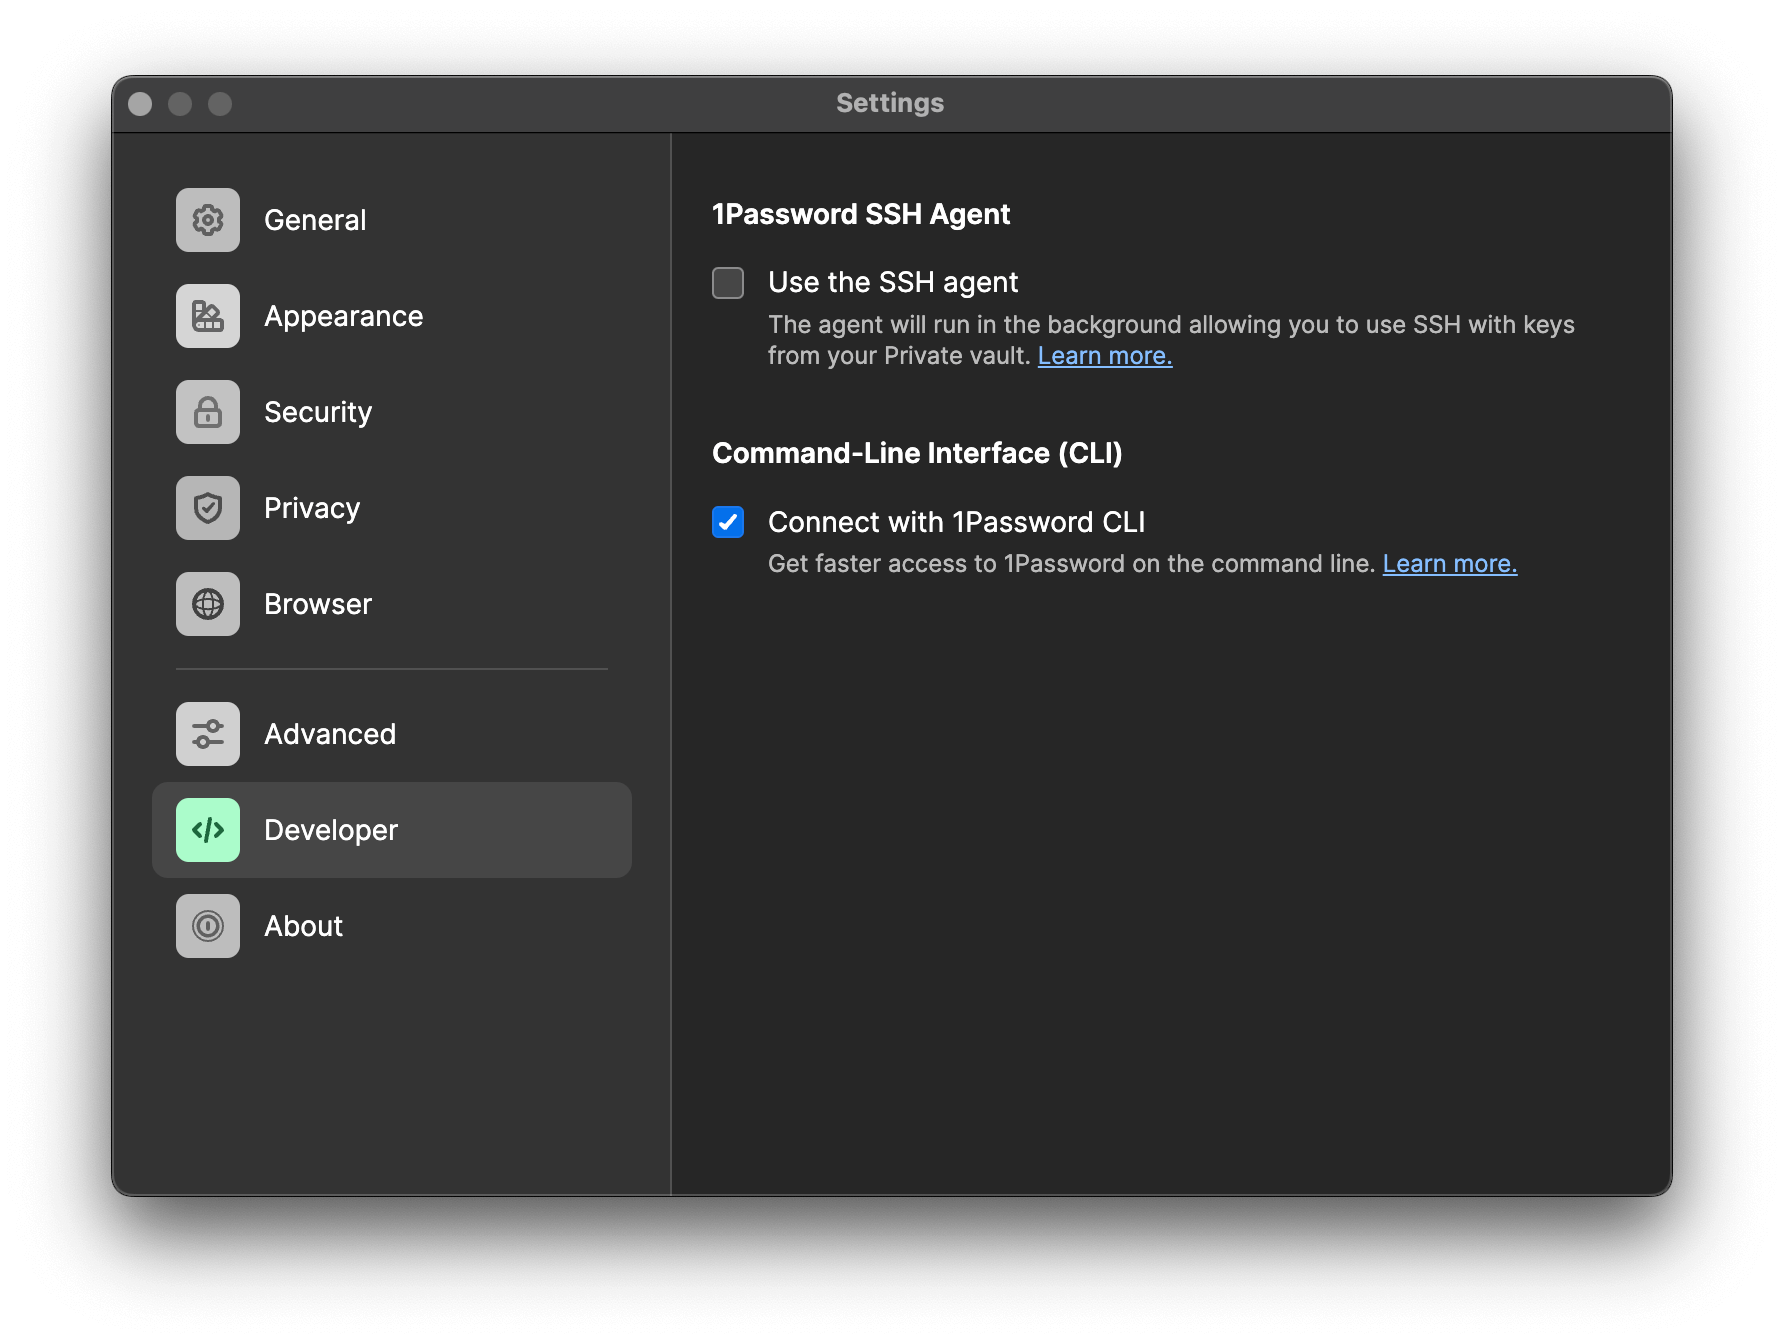Screen dimensions: 1784x1344
Task: Click the About 1Password logo icon
Action: (x=208, y=926)
